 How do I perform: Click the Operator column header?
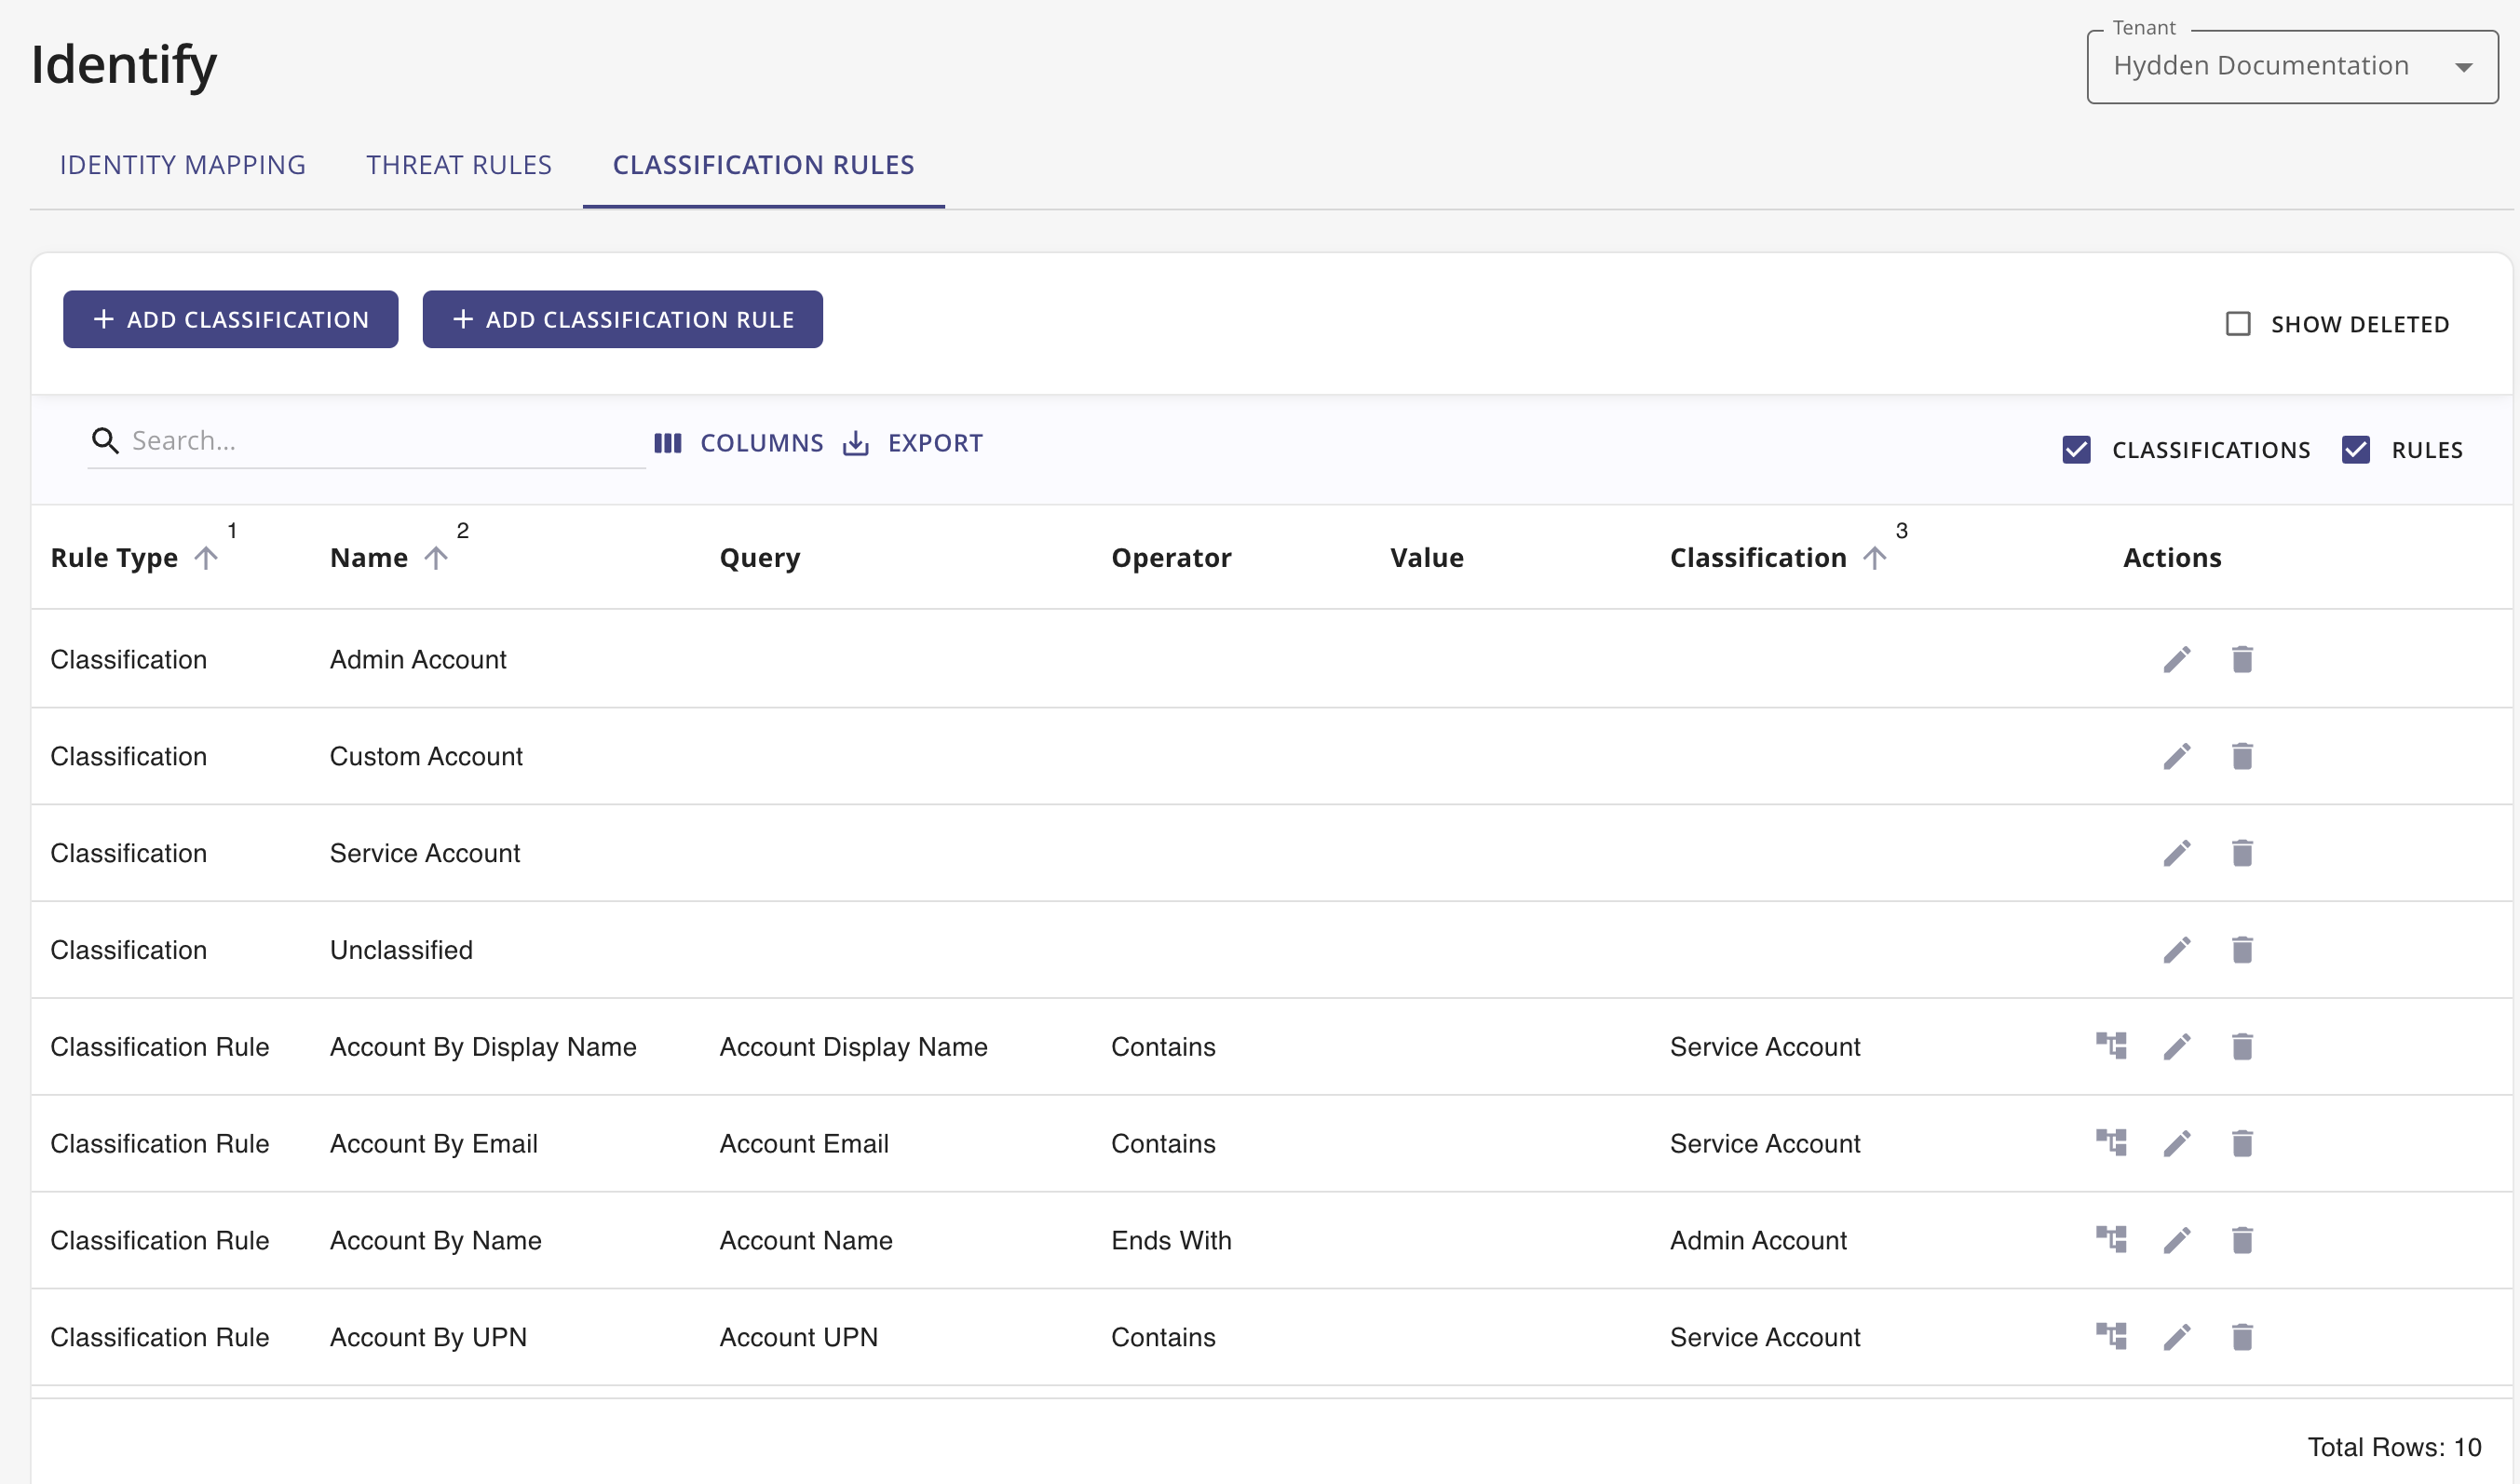click(1171, 558)
